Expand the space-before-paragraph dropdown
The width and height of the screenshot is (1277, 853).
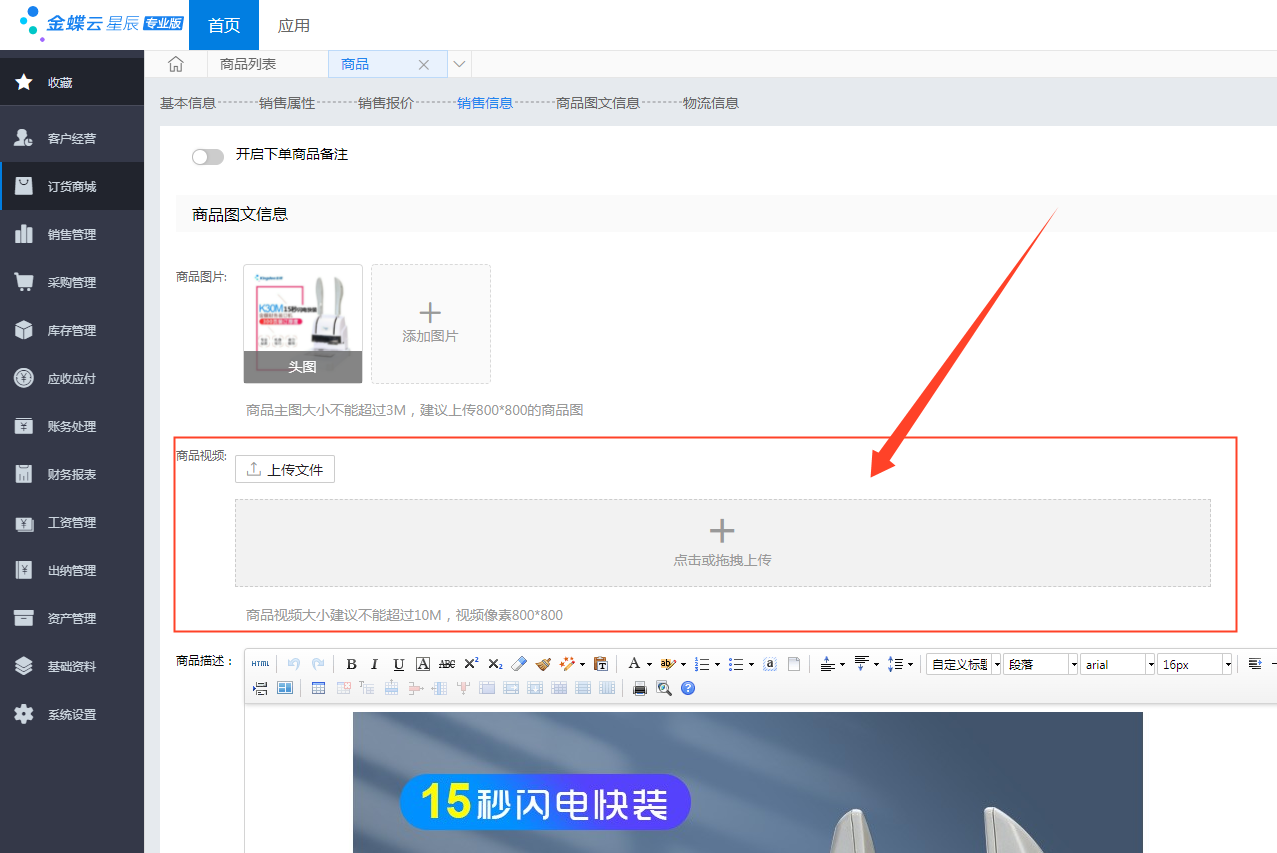click(x=843, y=664)
